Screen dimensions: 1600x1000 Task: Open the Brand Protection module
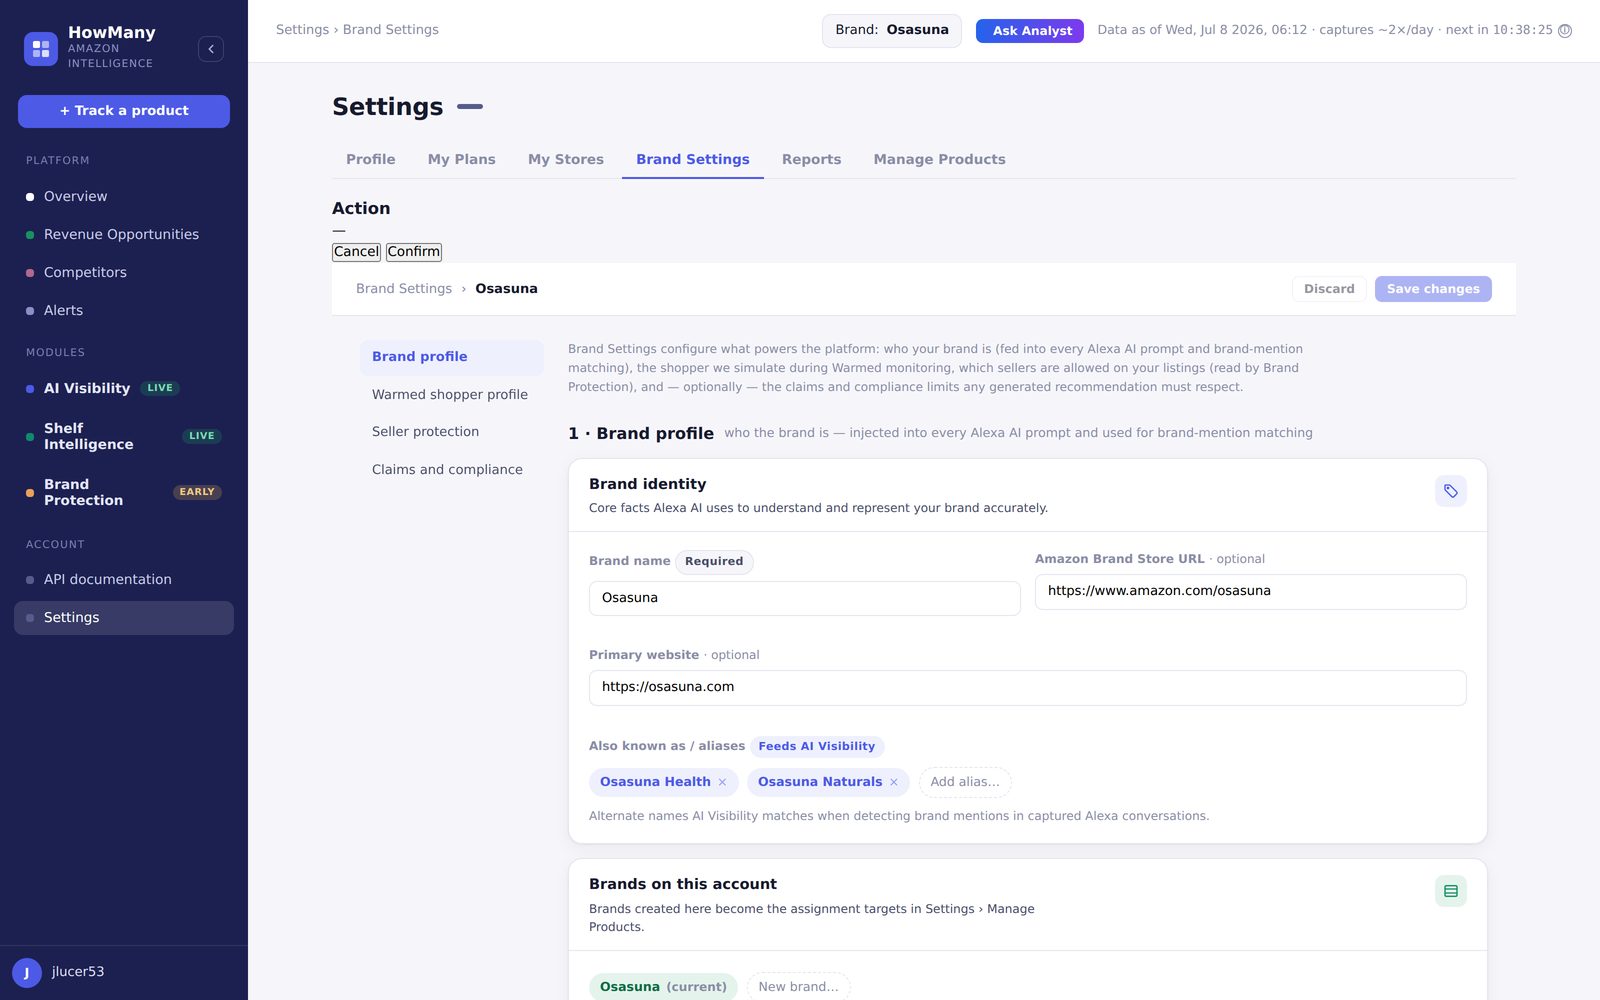point(124,493)
